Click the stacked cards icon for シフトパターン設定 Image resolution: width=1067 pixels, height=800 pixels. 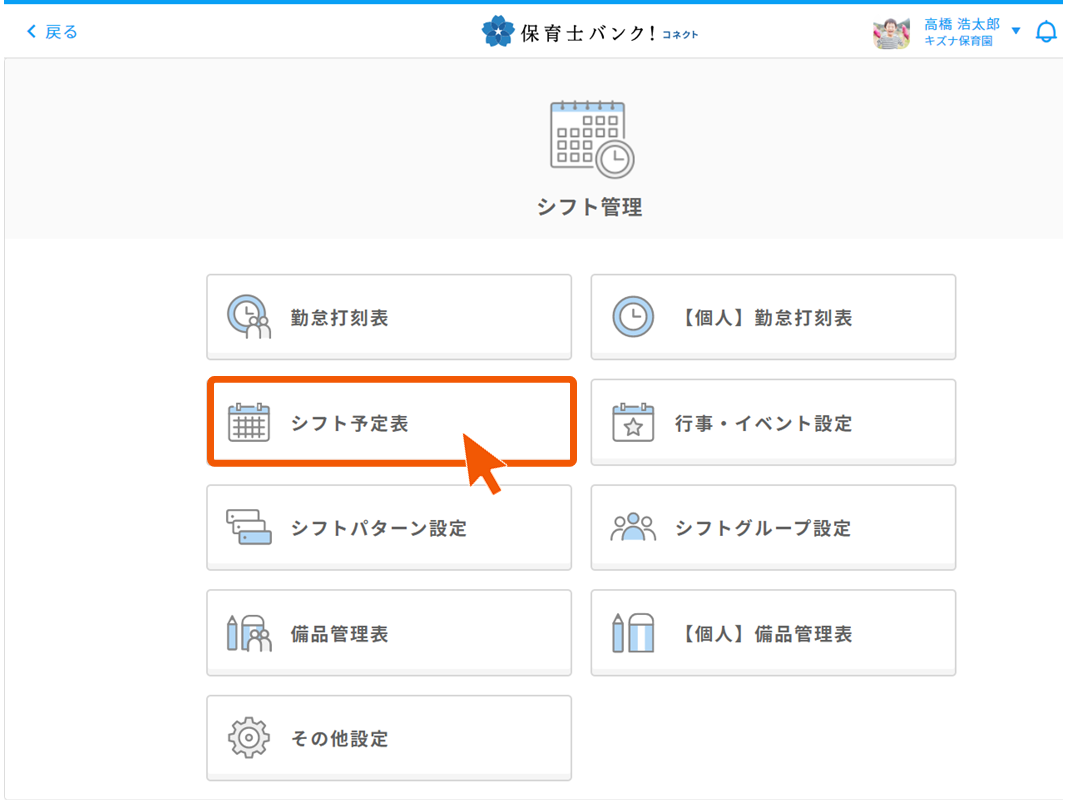pyautogui.click(x=249, y=528)
